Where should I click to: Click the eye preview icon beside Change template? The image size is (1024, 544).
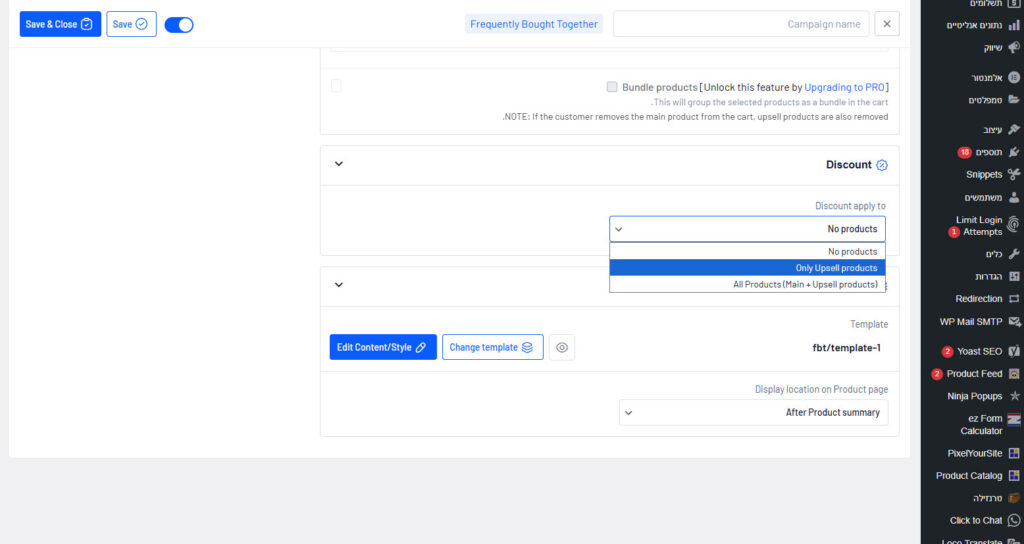(x=562, y=347)
